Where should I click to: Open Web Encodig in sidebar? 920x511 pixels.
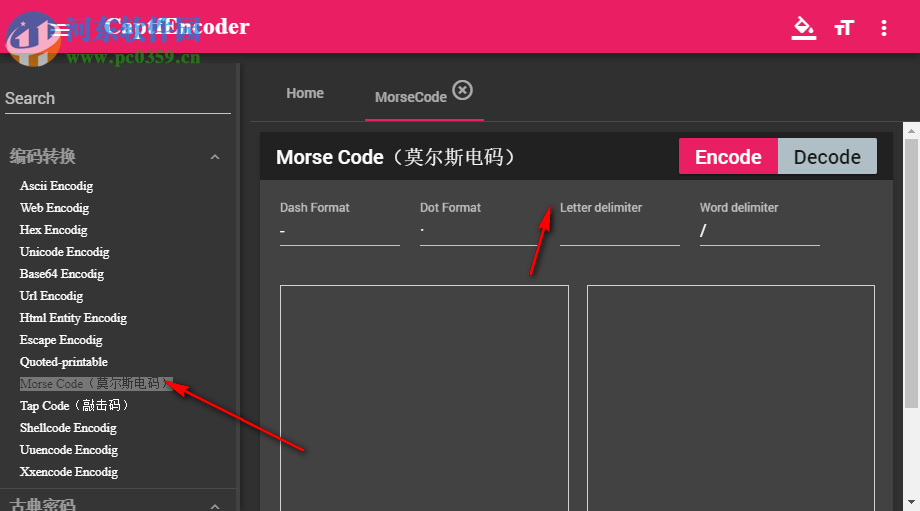(55, 208)
